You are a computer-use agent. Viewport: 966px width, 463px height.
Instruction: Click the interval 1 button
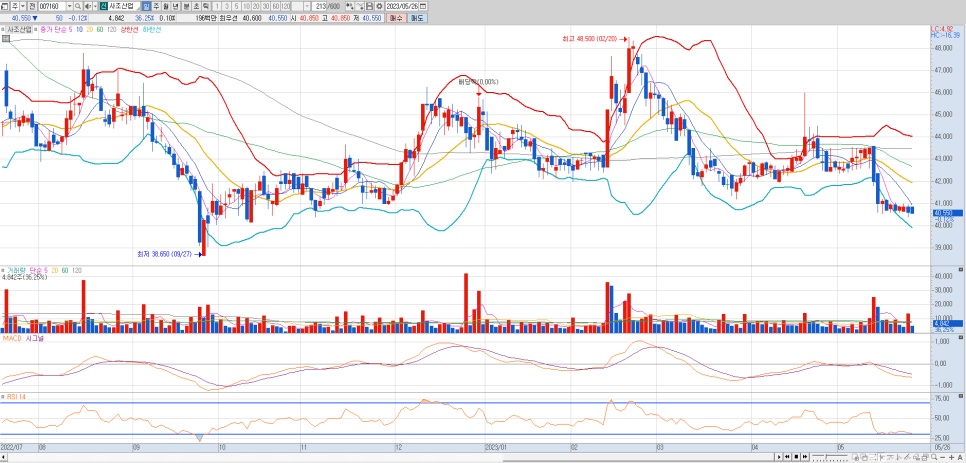coord(217,6)
